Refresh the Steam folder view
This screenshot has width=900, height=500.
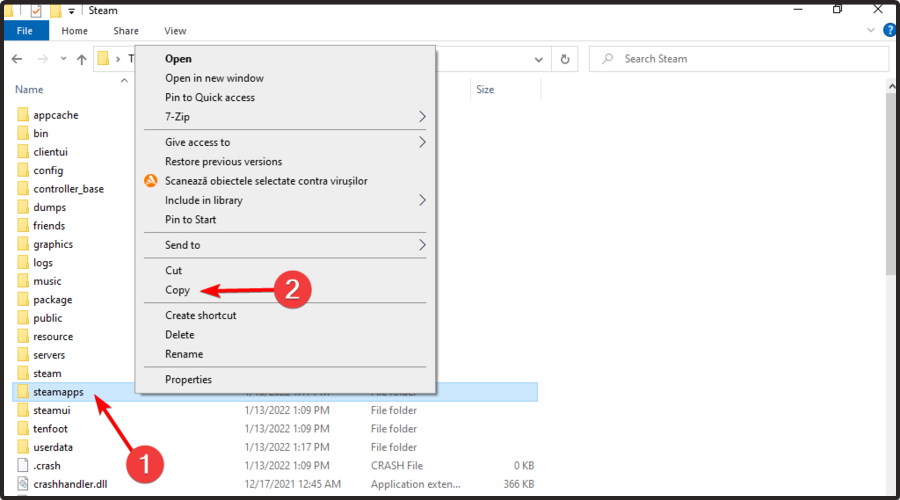pos(565,59)
